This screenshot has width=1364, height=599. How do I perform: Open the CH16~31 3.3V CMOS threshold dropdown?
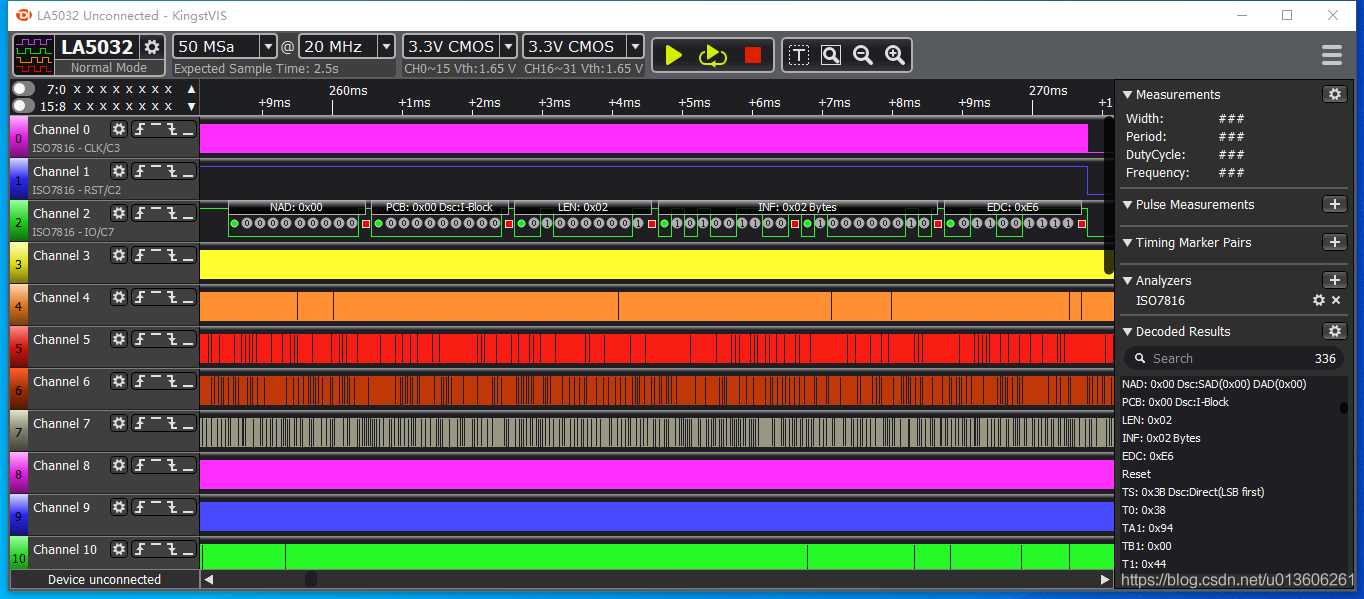pyautogui.click(x=635, y=46)
